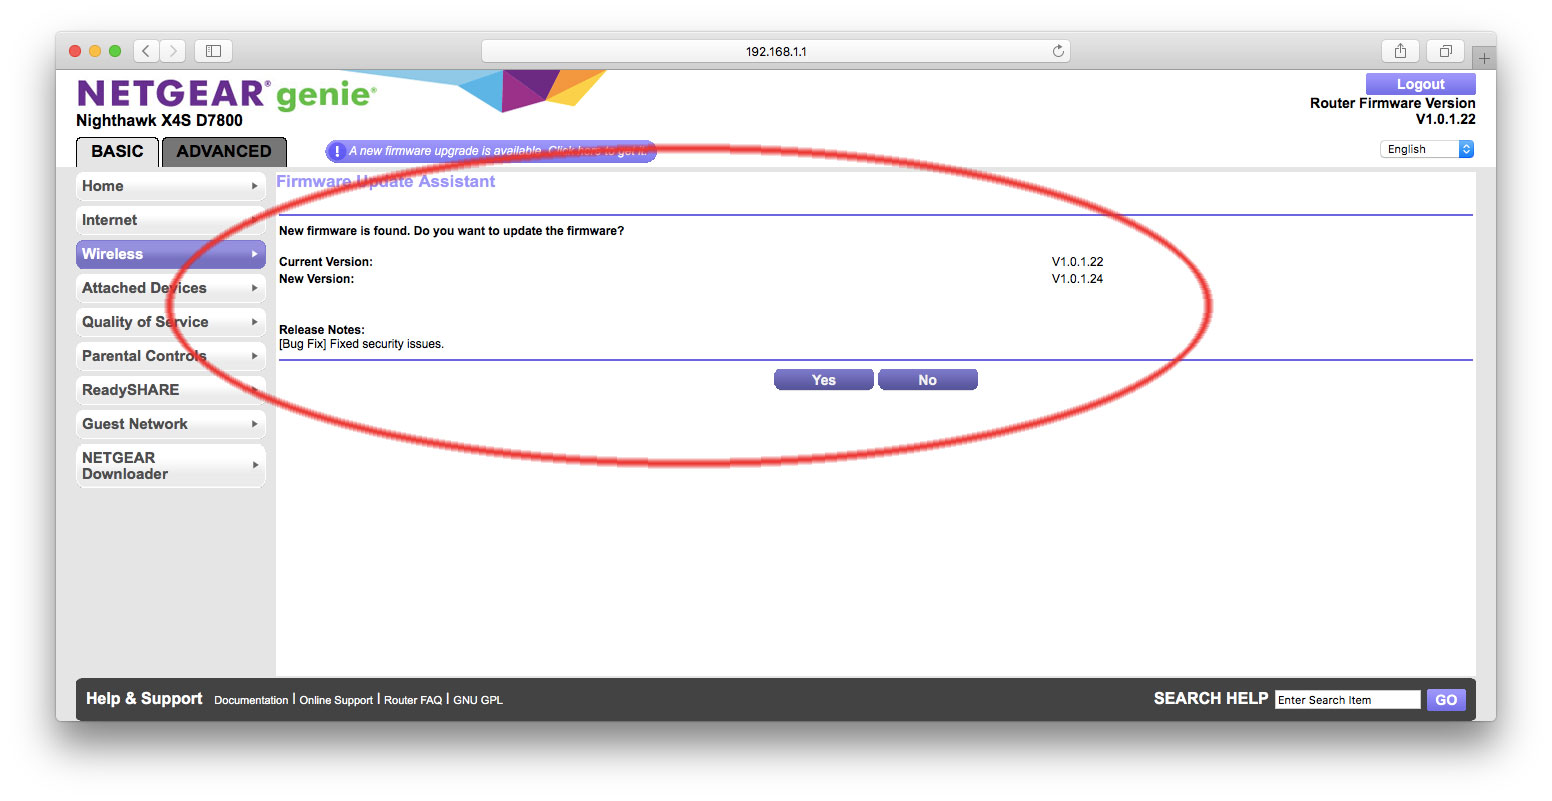Click the Nighthawk X4S D7800 model name
The height and width of the screenshot is (801, 1552).
[x=159, y=121]
